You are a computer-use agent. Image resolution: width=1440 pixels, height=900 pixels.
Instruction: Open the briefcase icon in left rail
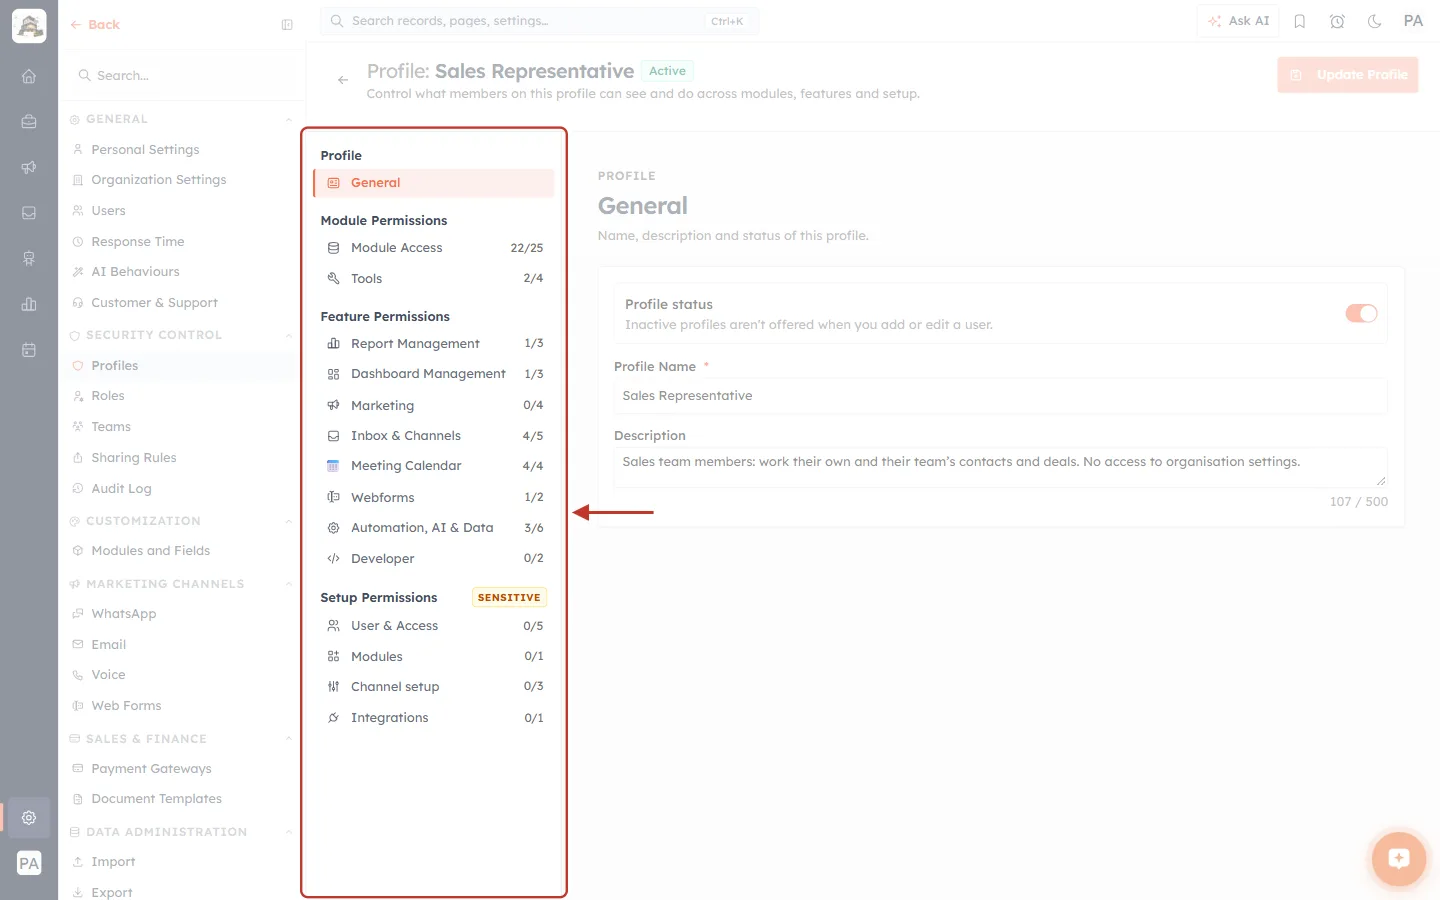tap(29, 122)
